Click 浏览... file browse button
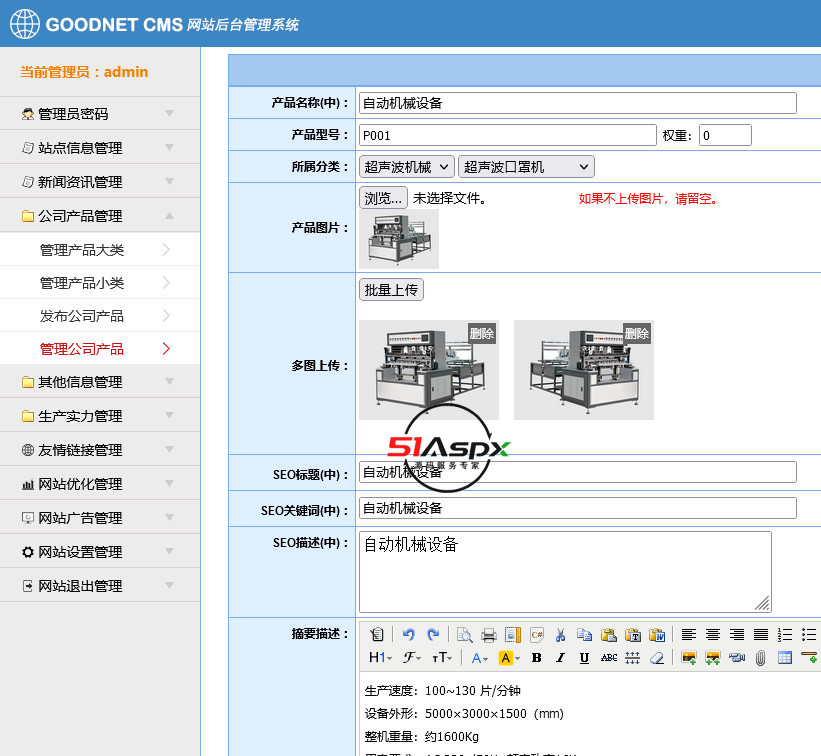Screen dimensions: 821x756 click(383, 198)
